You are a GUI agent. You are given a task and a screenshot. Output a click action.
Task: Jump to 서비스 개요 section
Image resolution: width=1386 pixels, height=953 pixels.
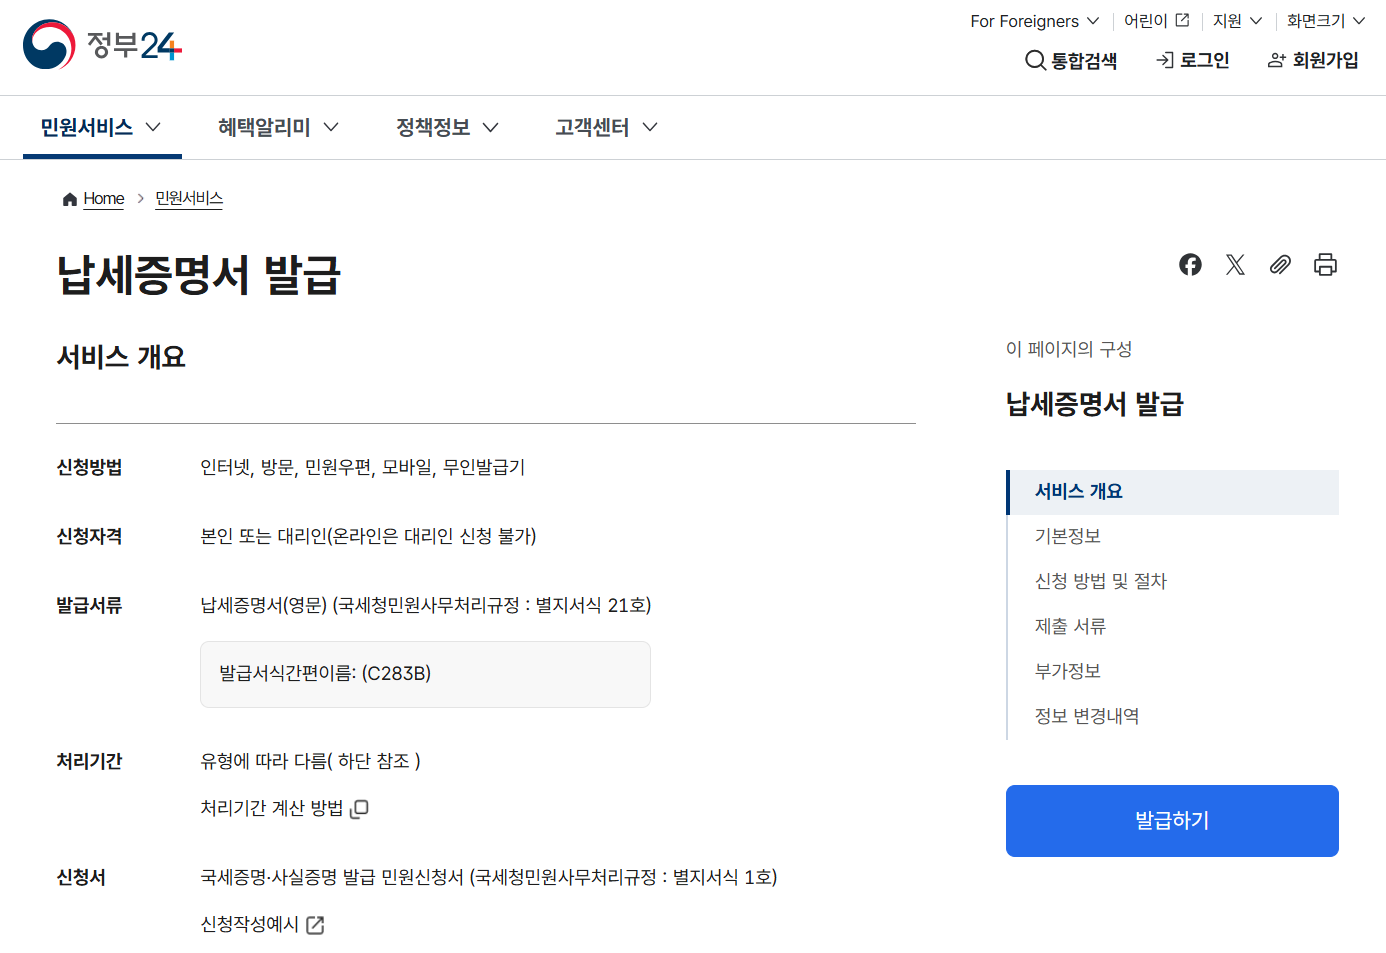[x=1172, y=492]
